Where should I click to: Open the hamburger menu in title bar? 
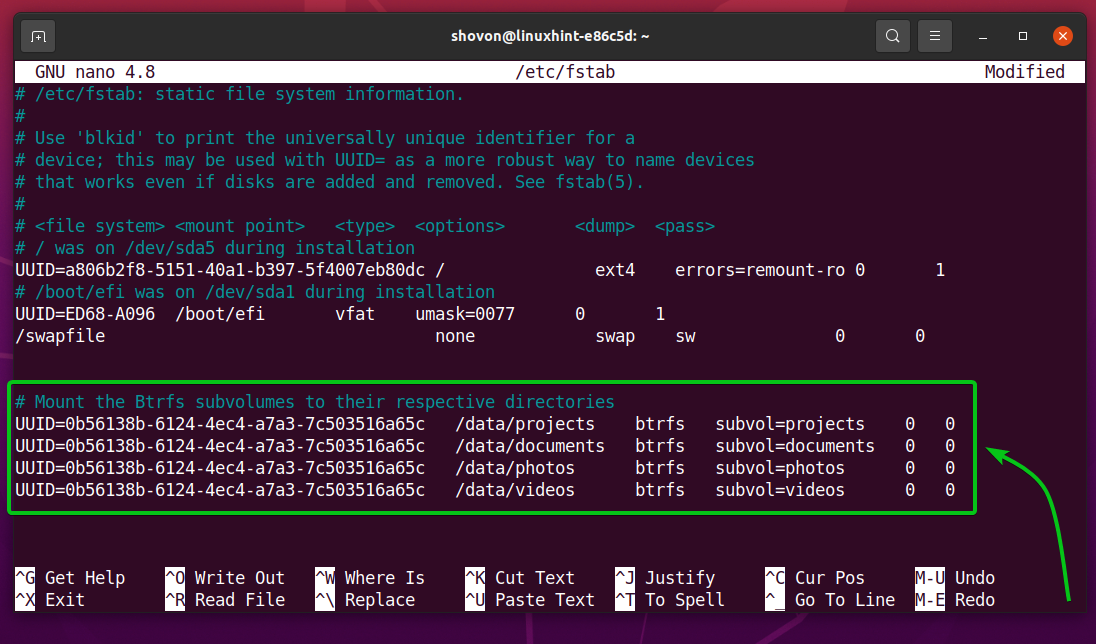(935, 37)
